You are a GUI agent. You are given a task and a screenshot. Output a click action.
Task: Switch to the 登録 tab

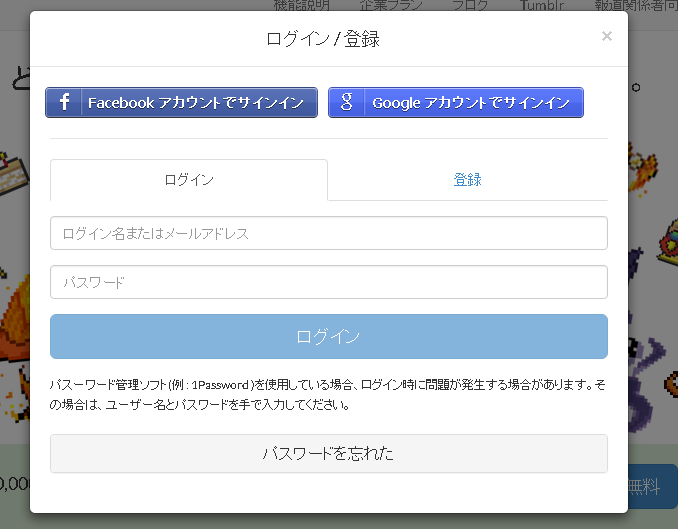(x=467, y=180)
